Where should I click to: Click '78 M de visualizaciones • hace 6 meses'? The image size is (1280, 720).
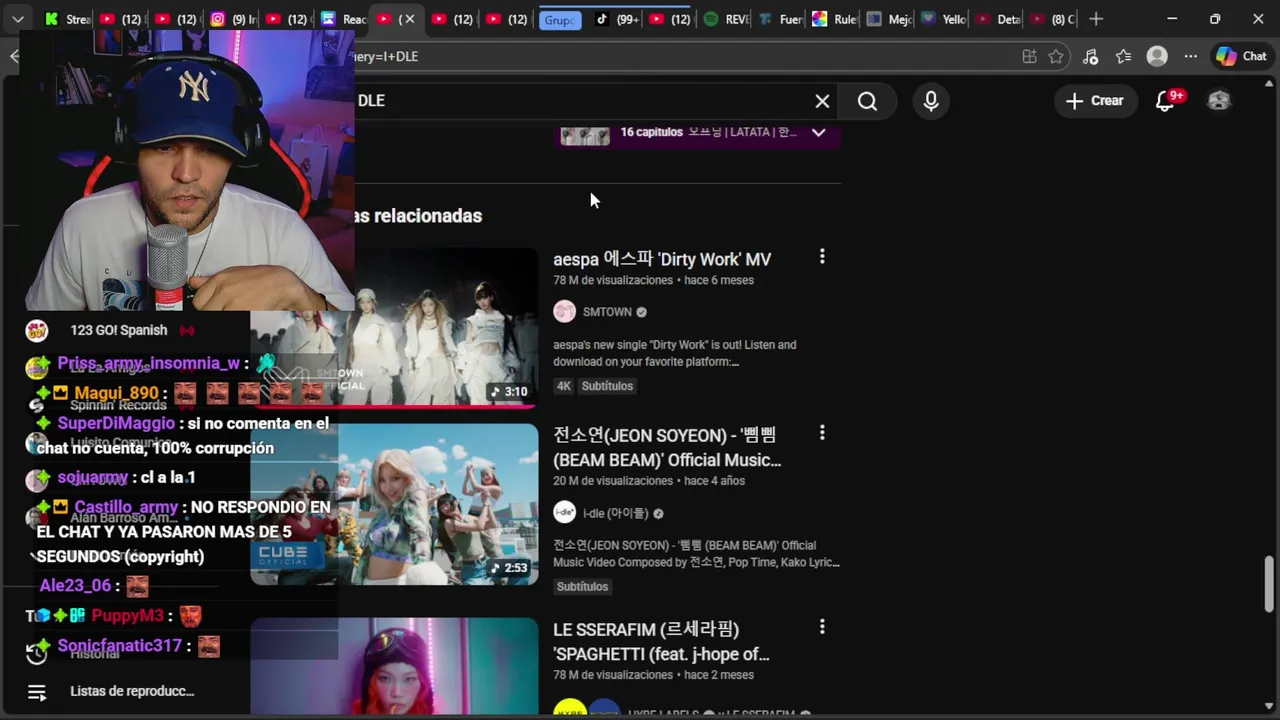(x=653, y=281)
